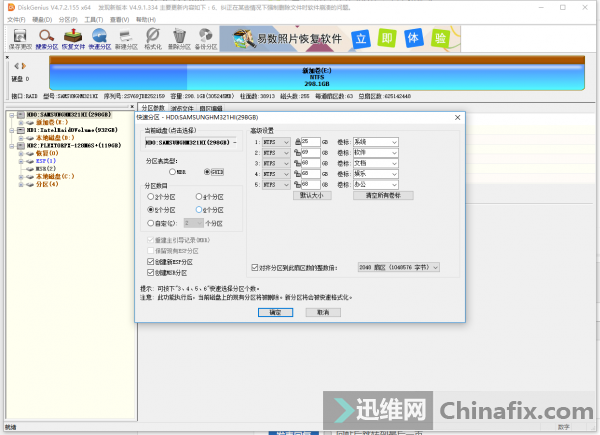Viewport: 600px width, 435px height.
Task: Click the HD2 PLEXTOR disk icon in the tree
Action: tap(21, 146)
